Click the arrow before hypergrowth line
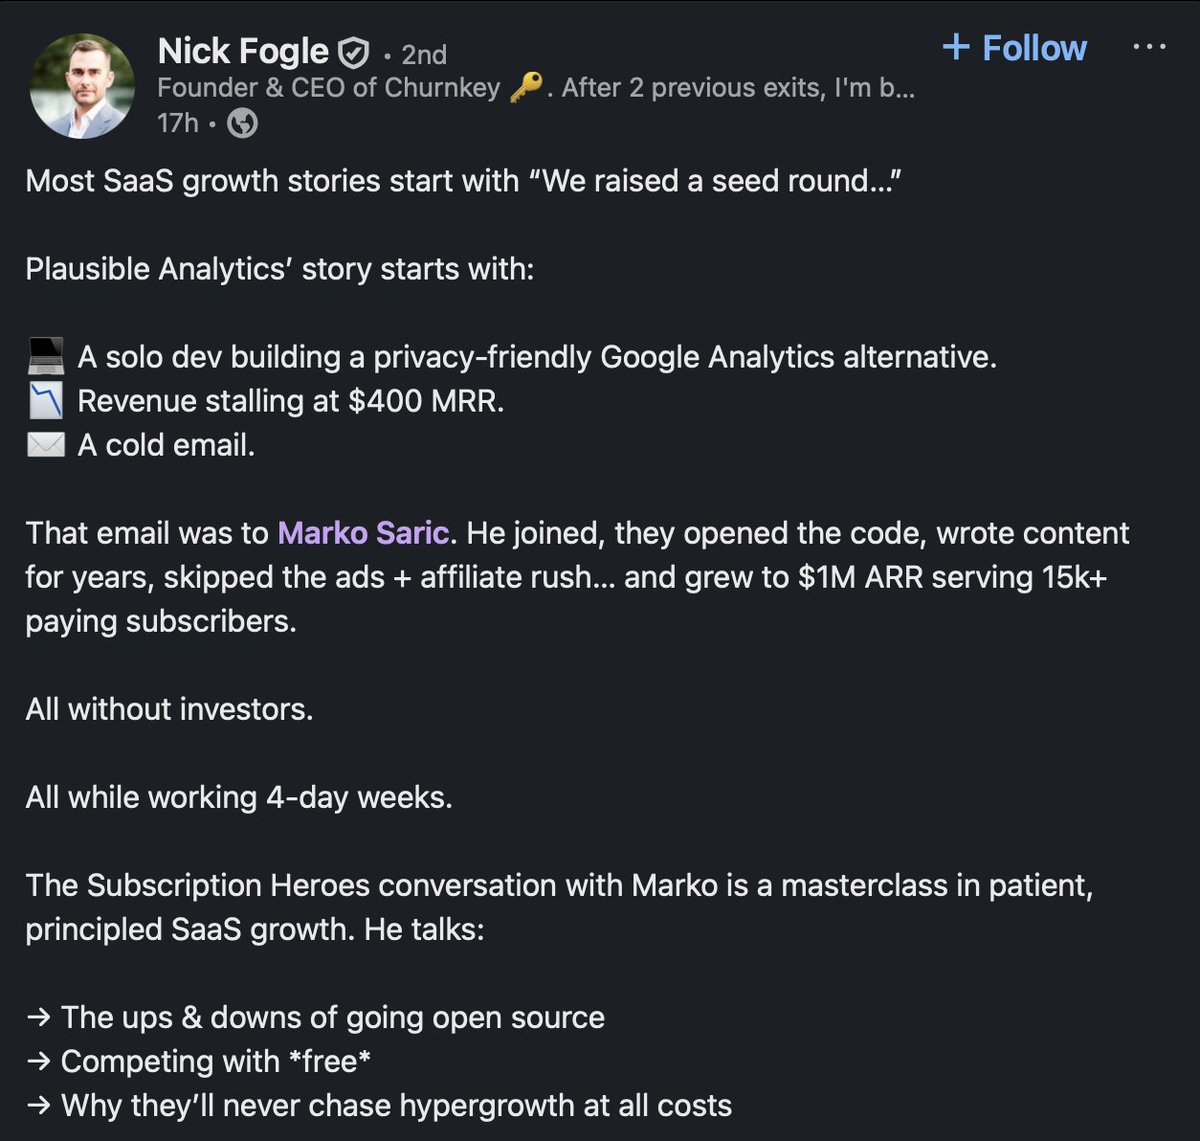 (39, 1105)
